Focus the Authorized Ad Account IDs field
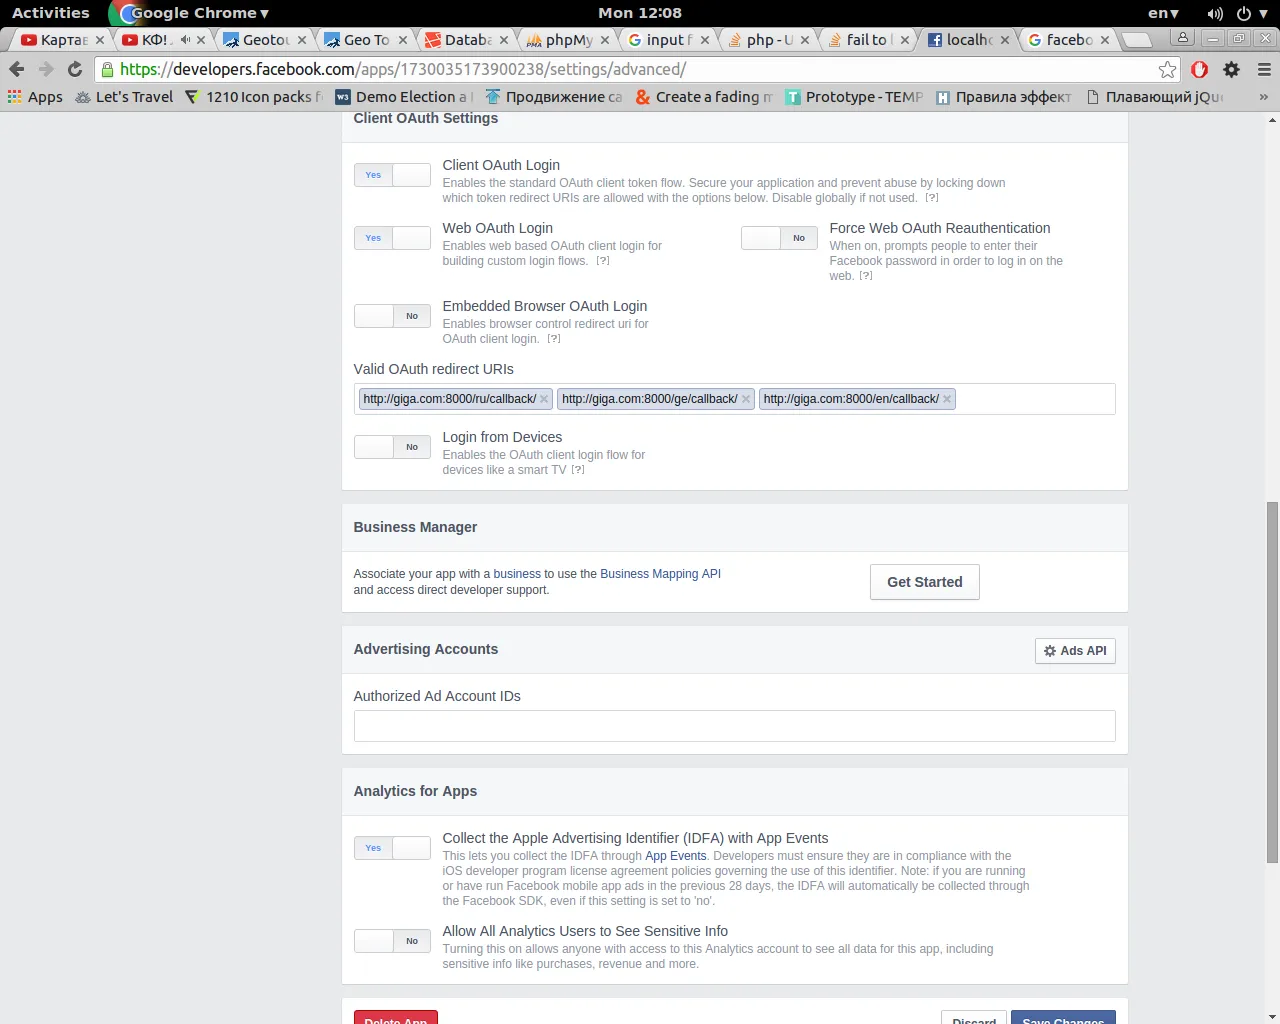The image size is (1280, 1024). [x=734, y=726]
